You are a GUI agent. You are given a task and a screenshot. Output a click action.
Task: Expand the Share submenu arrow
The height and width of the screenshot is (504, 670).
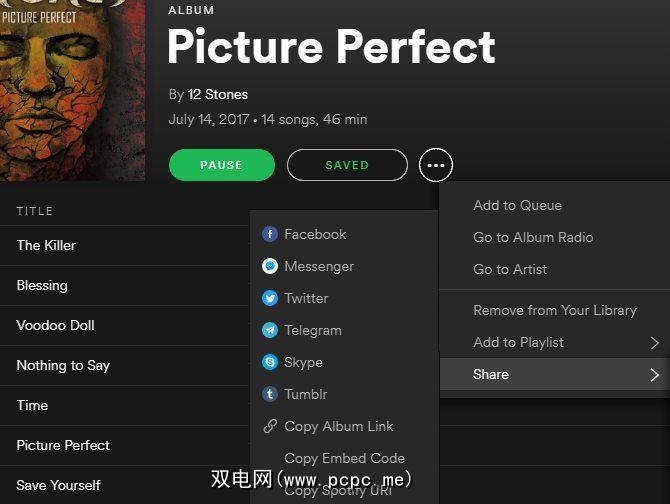pos(654,375)
